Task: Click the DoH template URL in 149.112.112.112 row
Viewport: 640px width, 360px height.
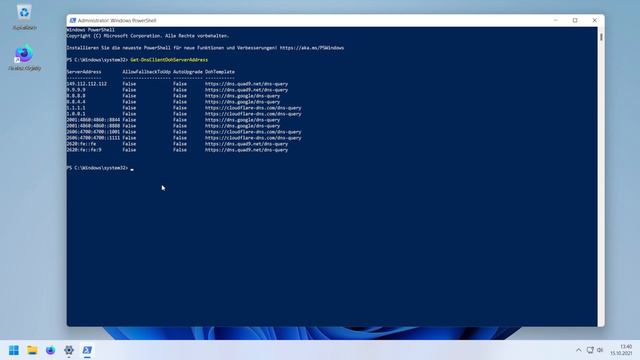Action: 247,84
